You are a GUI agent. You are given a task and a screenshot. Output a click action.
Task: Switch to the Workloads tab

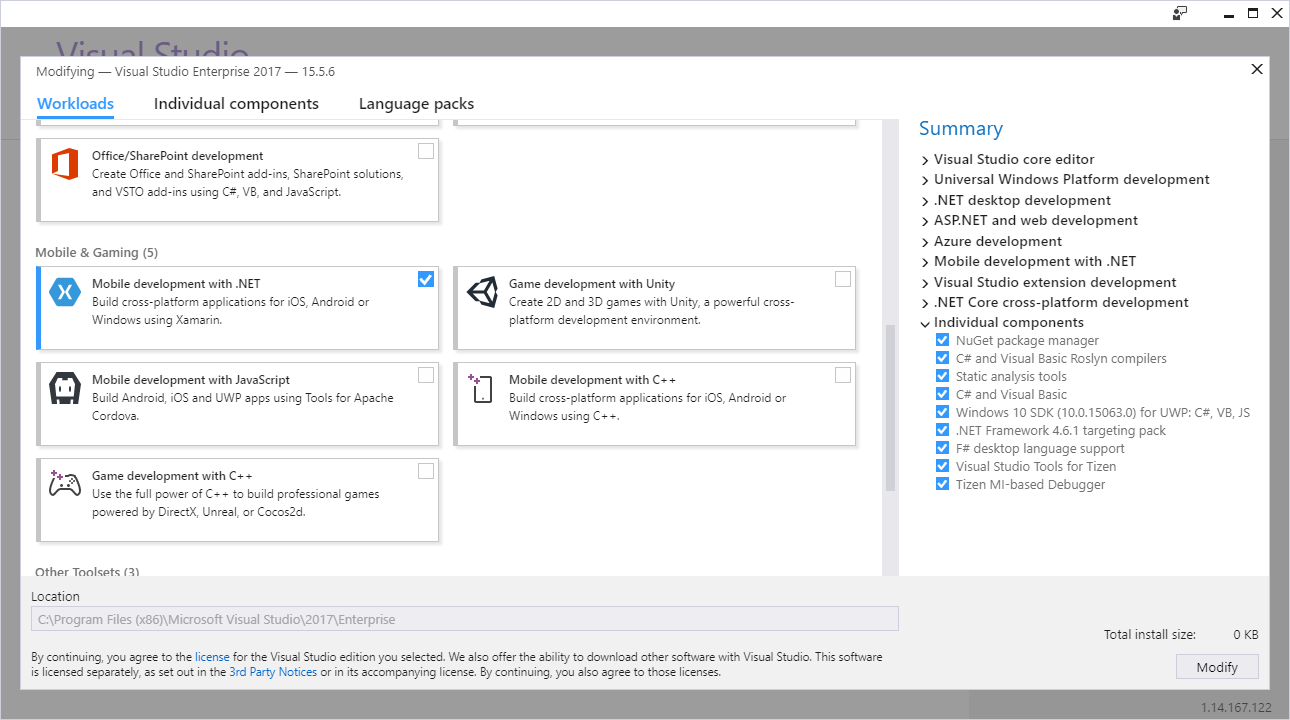75,104
